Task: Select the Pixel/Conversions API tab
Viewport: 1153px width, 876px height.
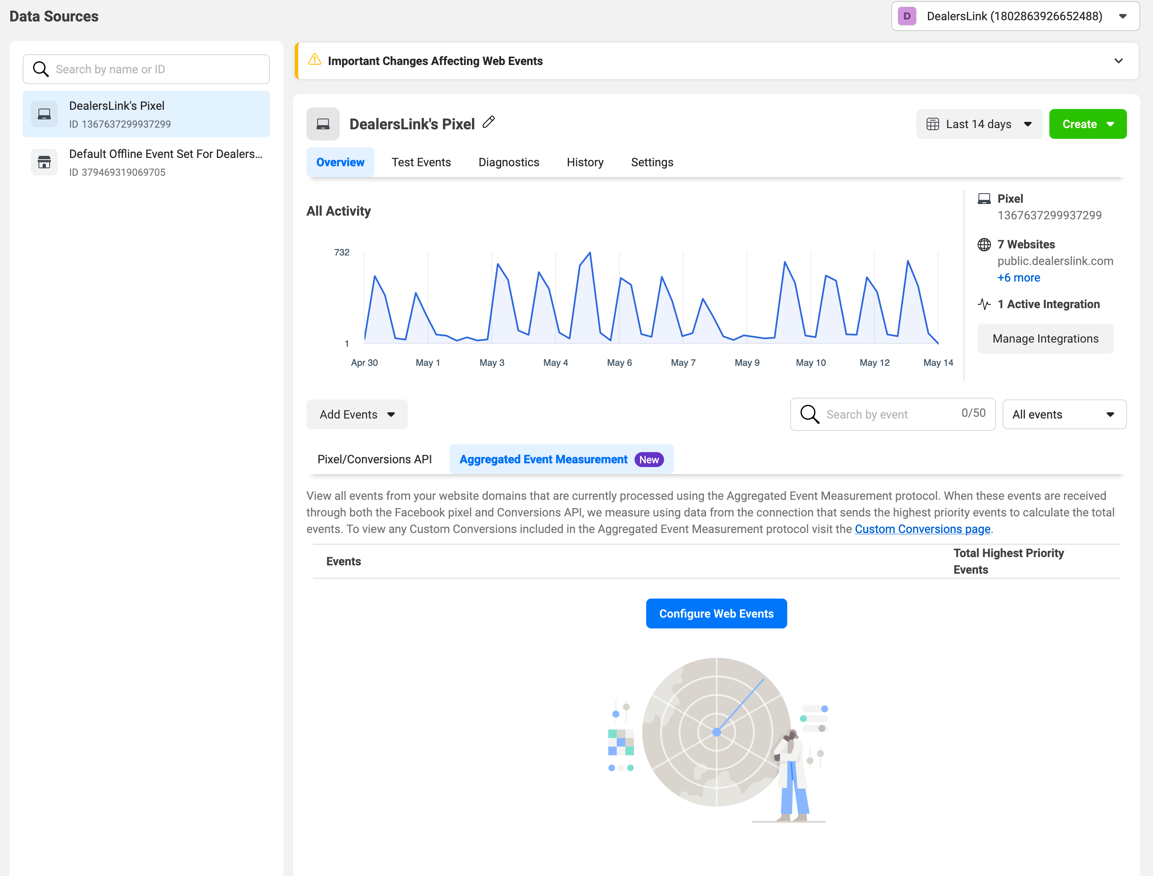Action: [x=374, y=459]
